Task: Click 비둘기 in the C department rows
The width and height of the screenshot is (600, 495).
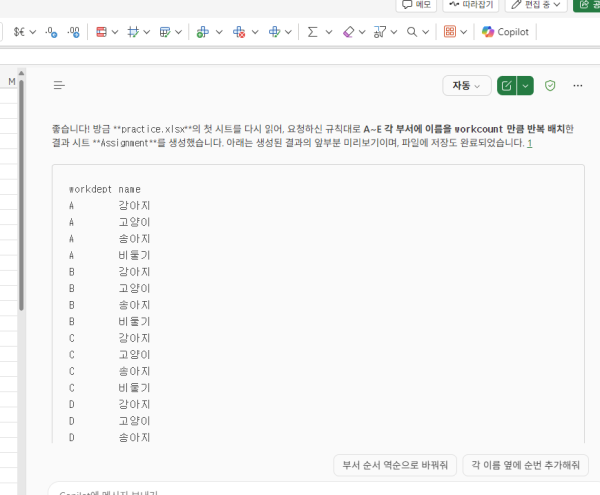Action: coord(134,388)
